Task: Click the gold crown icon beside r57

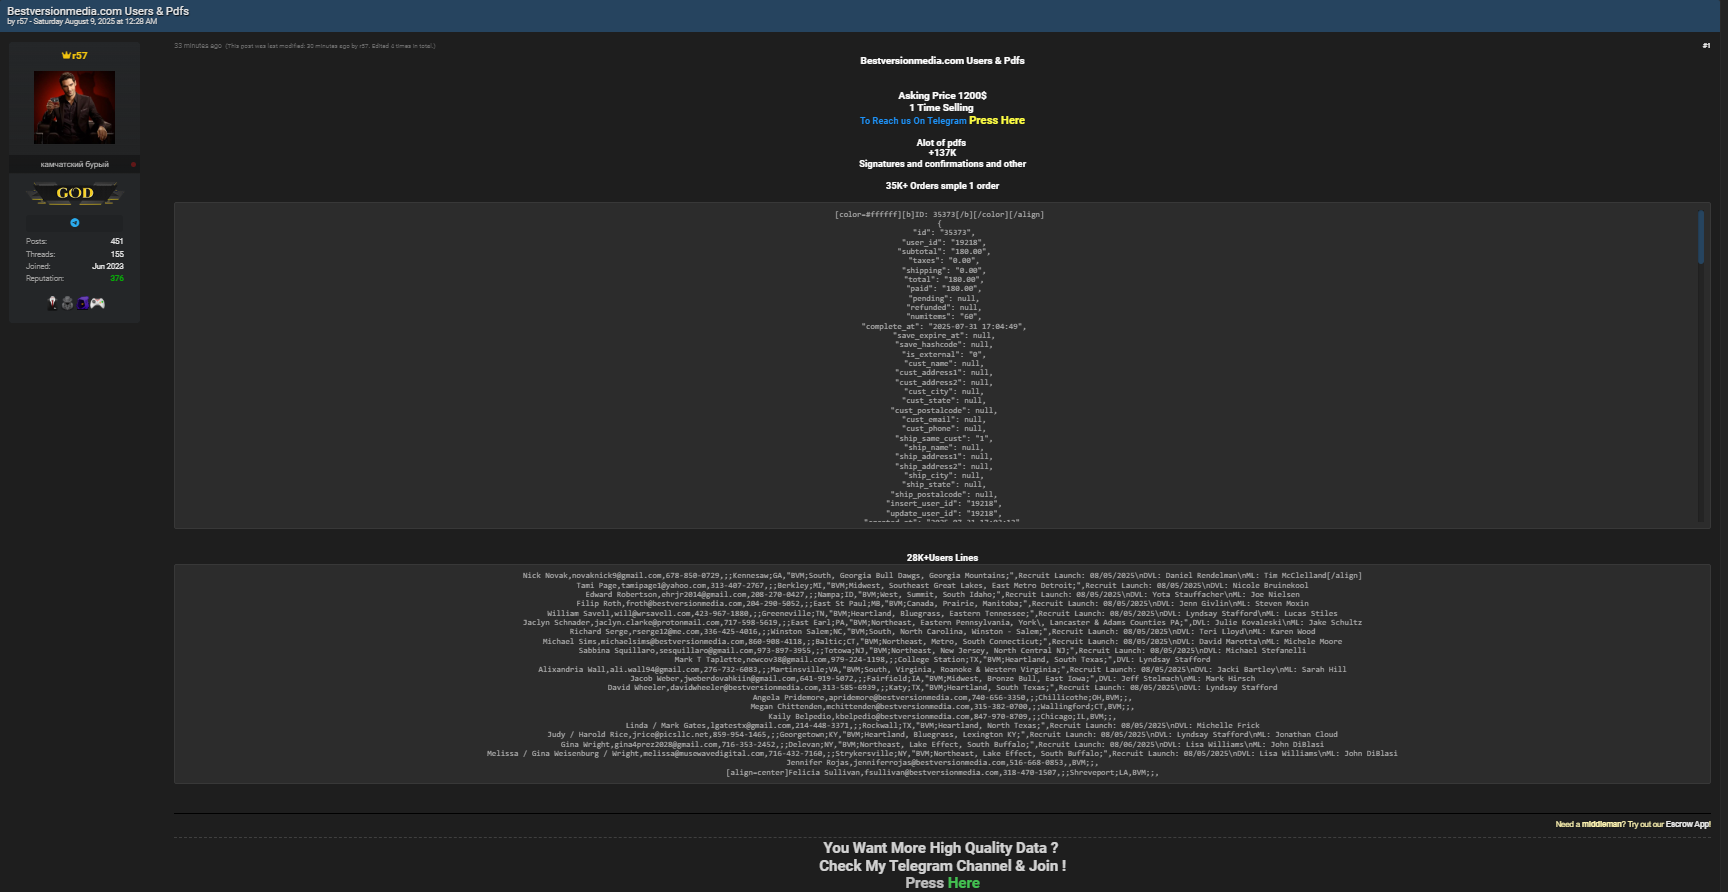Action: pyautogui.click(x=66, y=56)
